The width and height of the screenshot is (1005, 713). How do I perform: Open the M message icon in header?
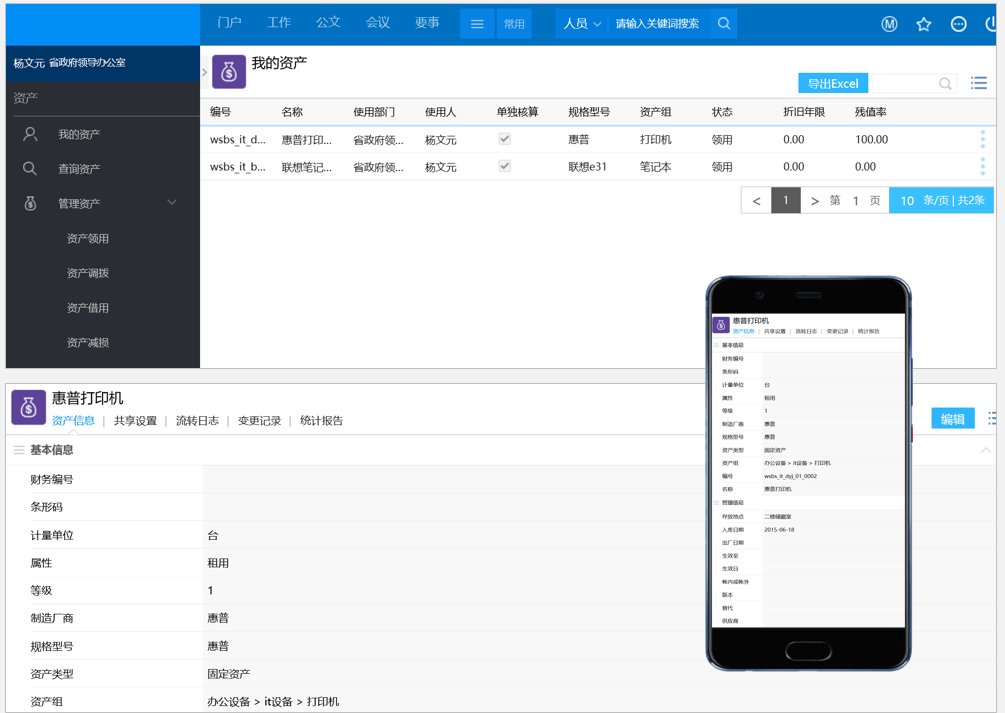889,24
